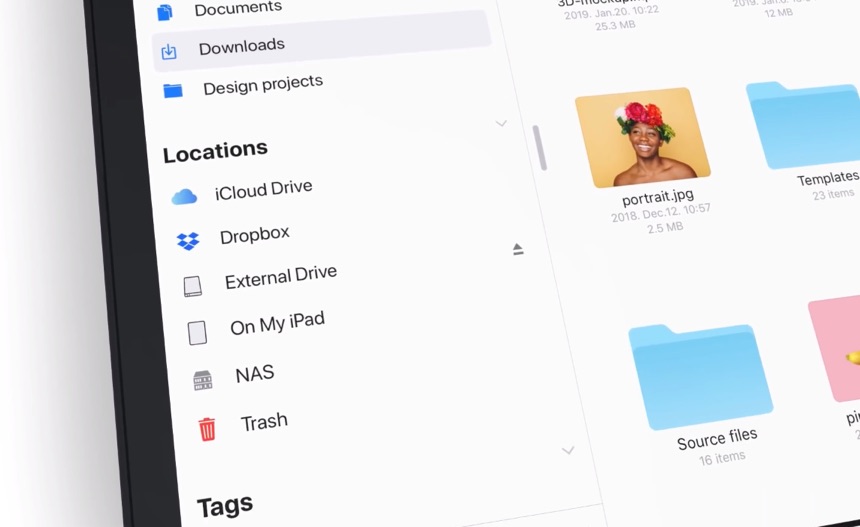Click the External Drive disk icon
The image size is (860, 527).
(x=193, y=286)
